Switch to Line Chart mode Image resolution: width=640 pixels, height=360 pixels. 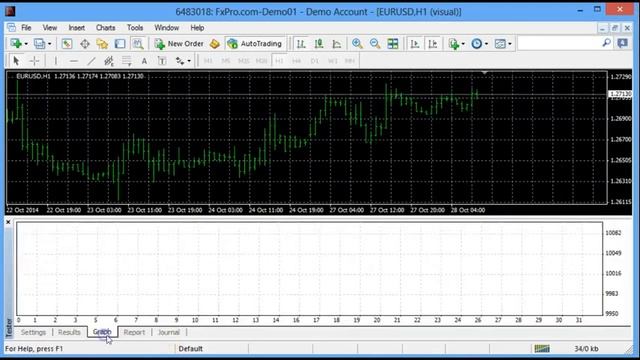coord(337,44)
